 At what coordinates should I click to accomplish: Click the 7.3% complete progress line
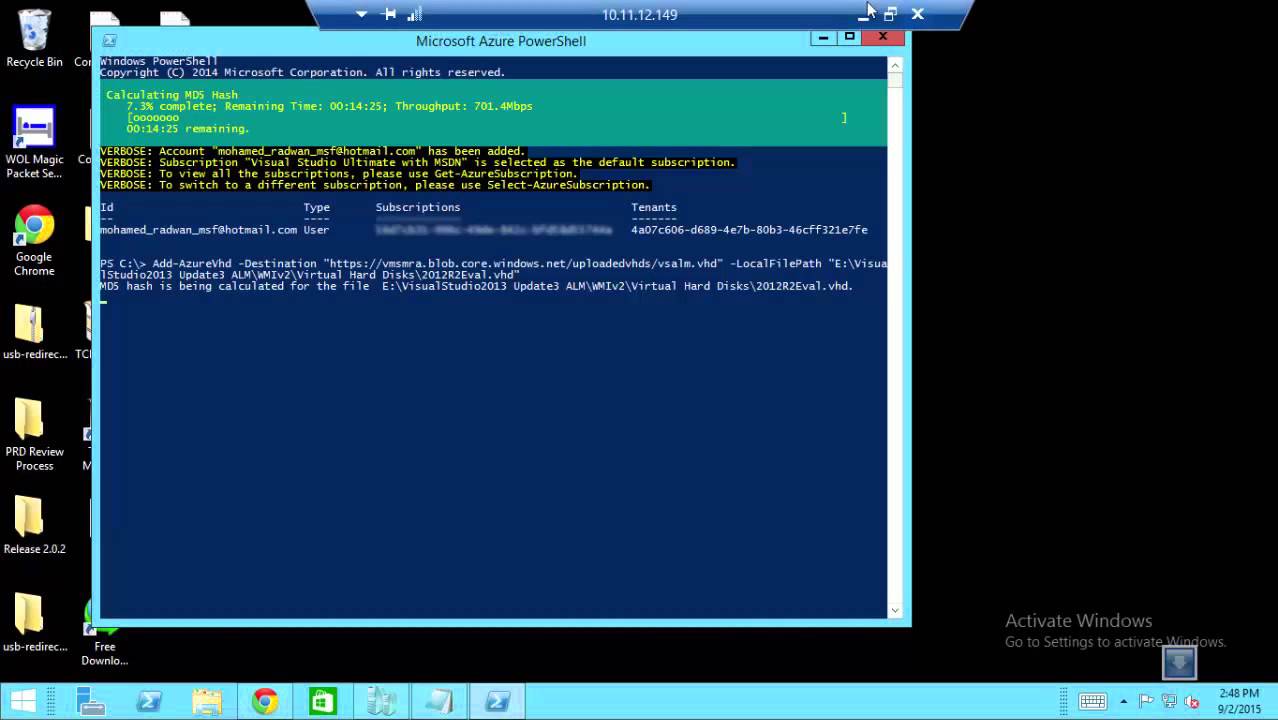329,106
